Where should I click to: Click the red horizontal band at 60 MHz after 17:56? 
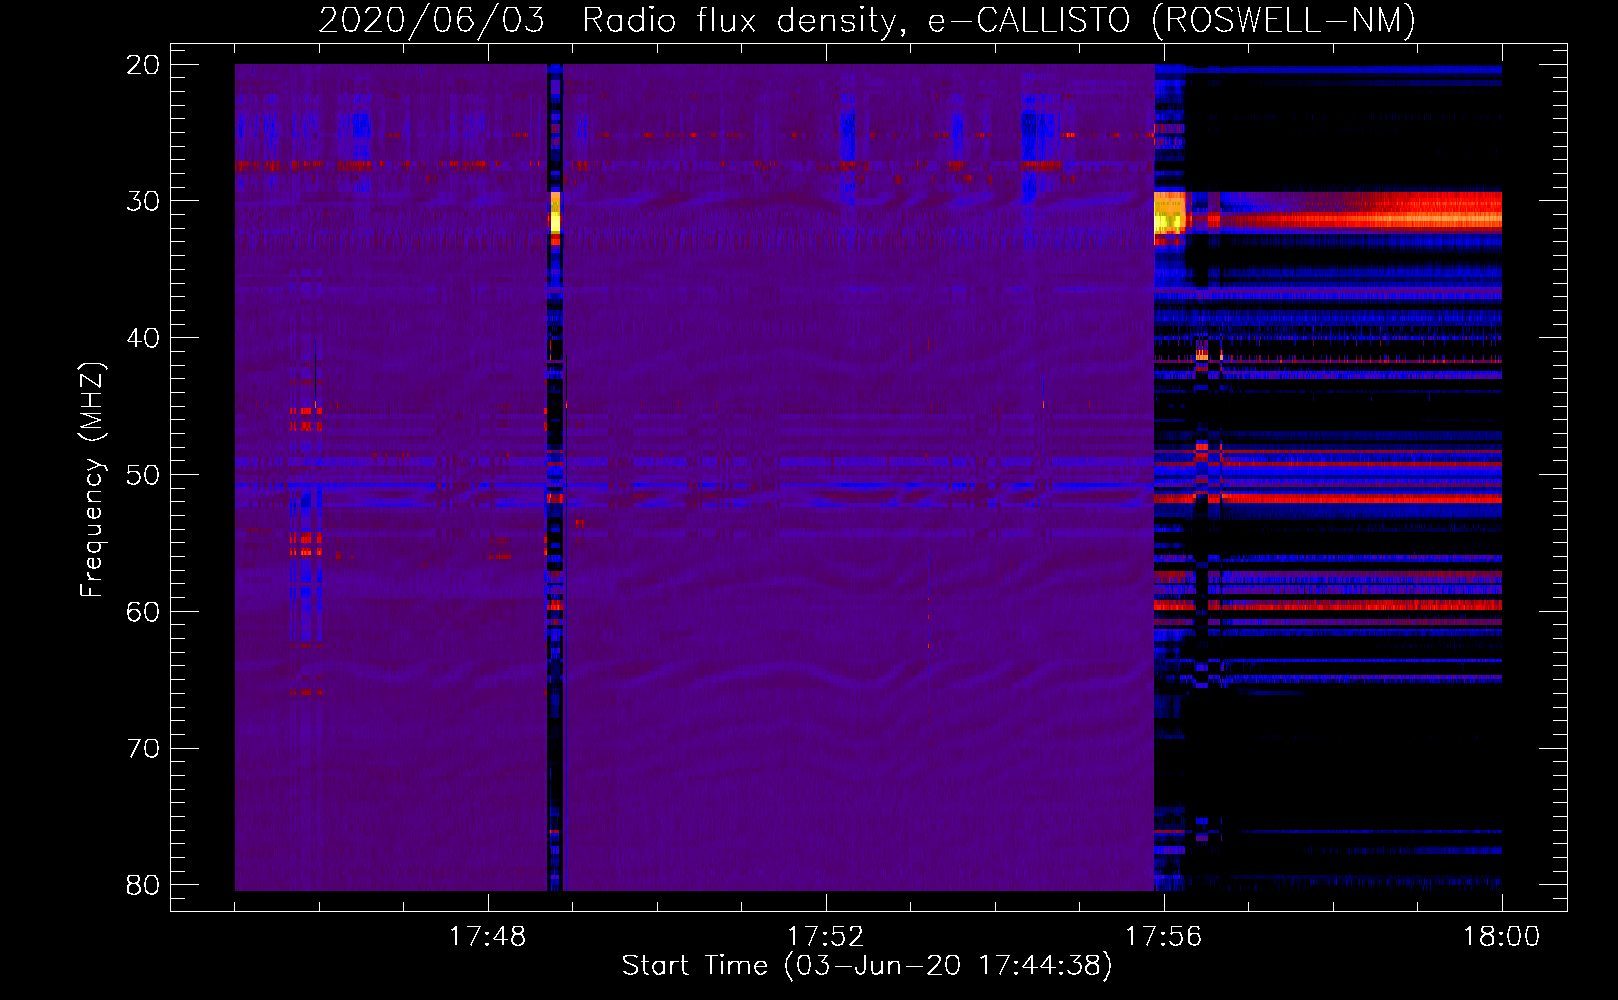tap(1328, 605)
